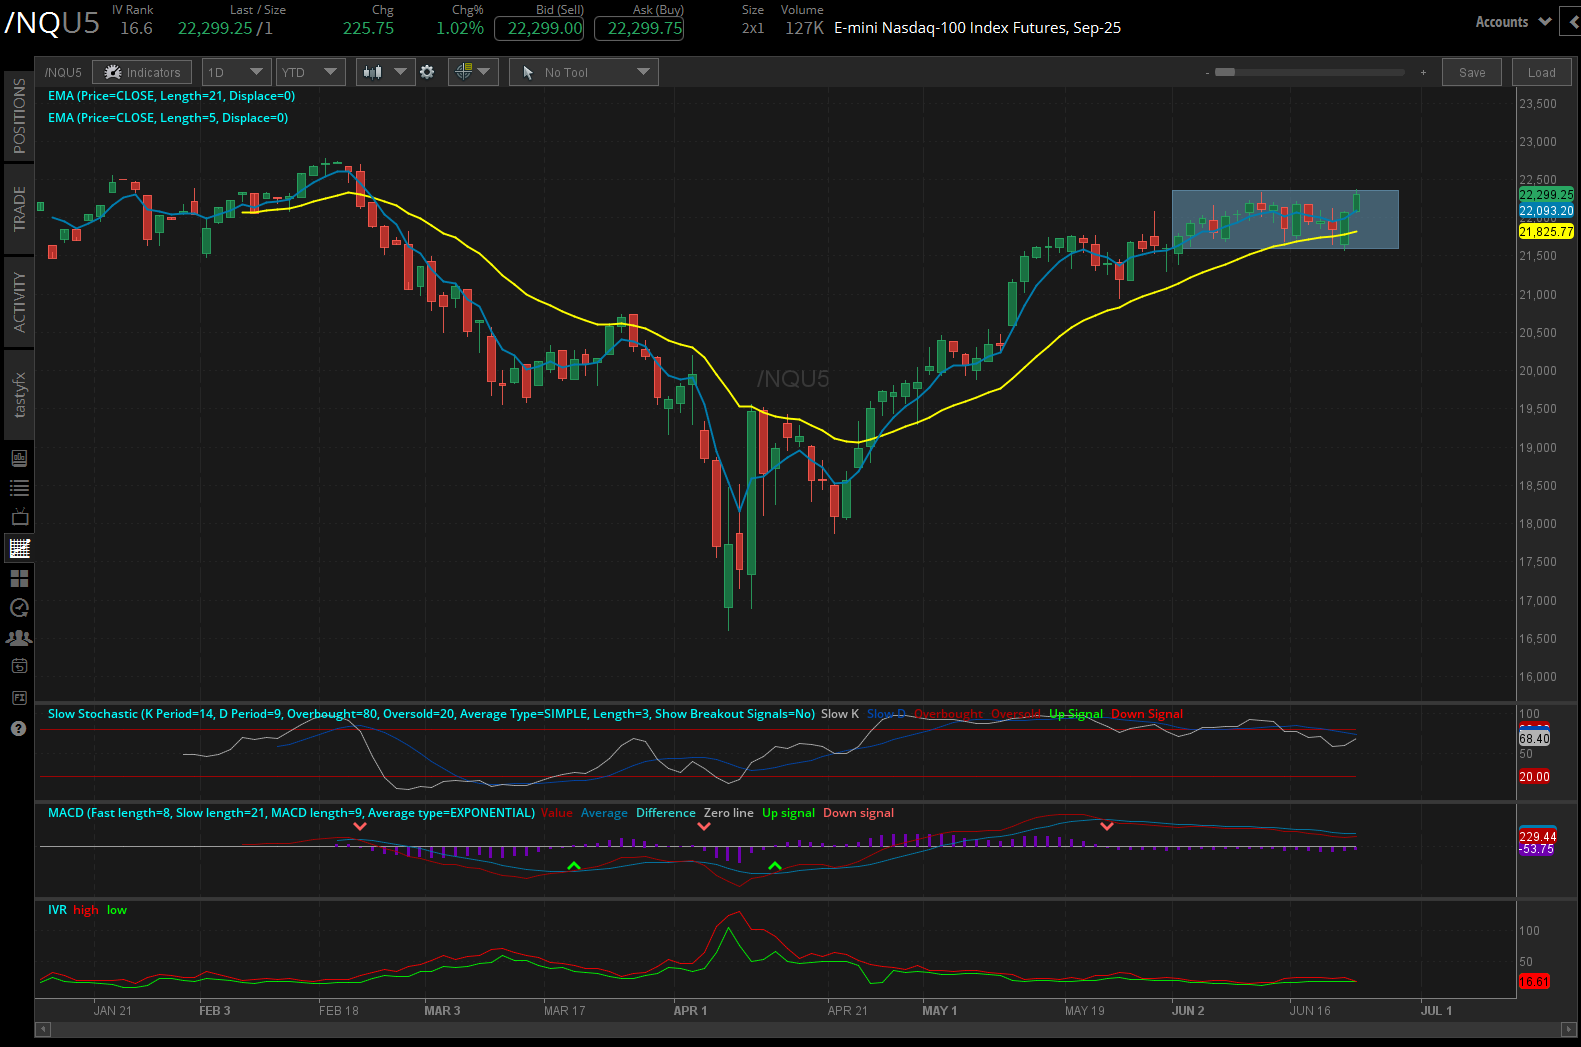Click the Volume 127K value
The image size is (1581, 1047).
pos(804,28)
